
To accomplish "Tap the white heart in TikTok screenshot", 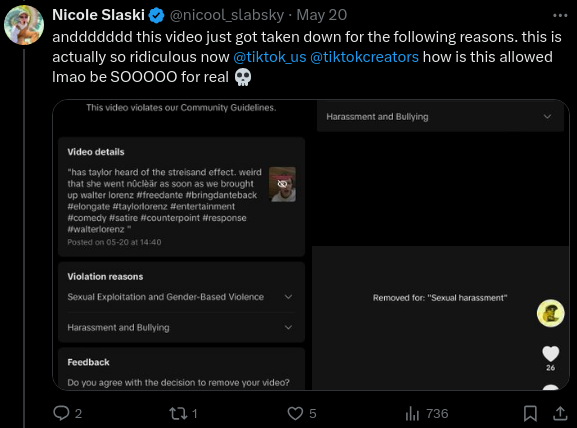I will click(551, 354).
